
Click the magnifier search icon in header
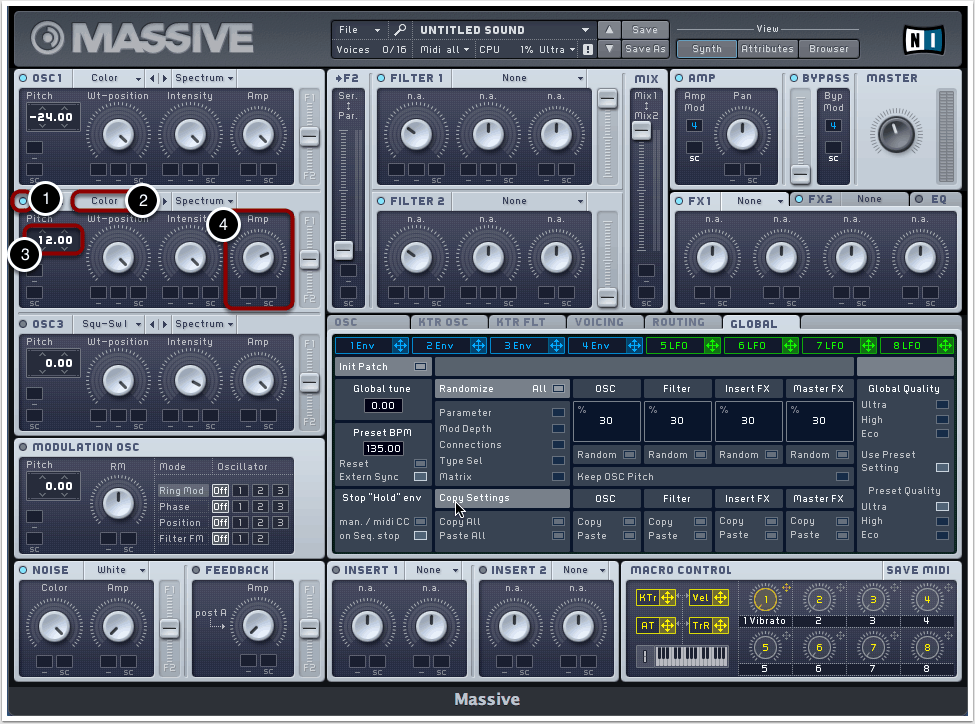click(400, 31)
